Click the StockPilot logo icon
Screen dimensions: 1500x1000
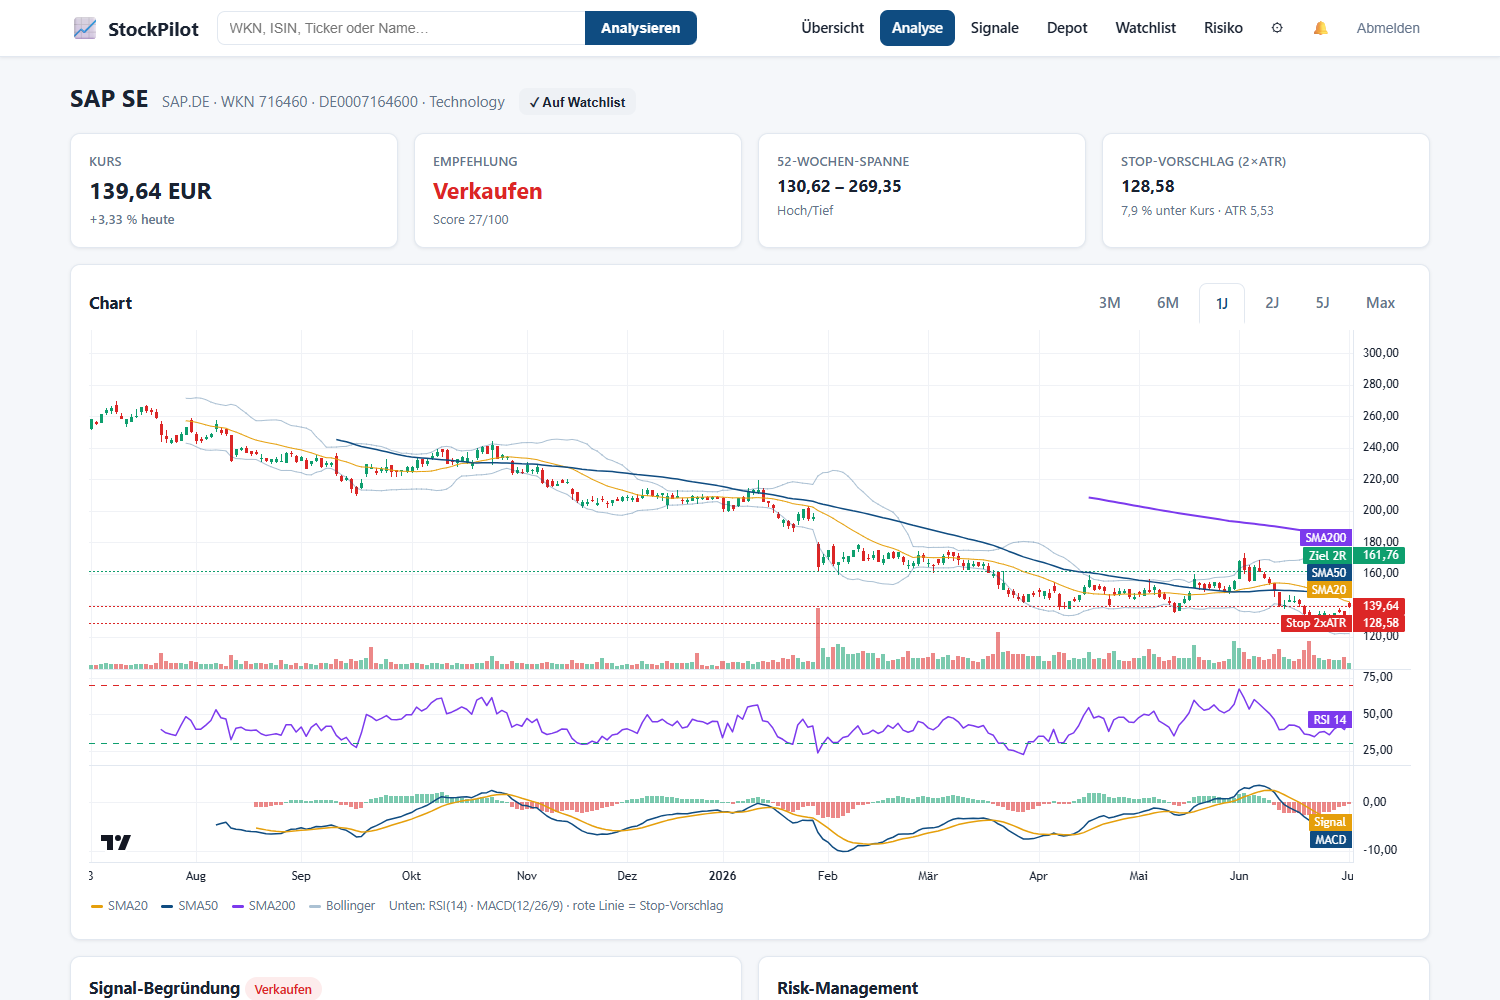[85, 28]
